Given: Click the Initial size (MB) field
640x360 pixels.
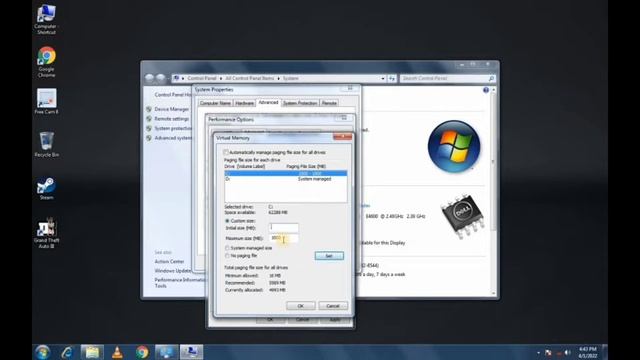Looking at the screenshot, I should click(284, 228).
